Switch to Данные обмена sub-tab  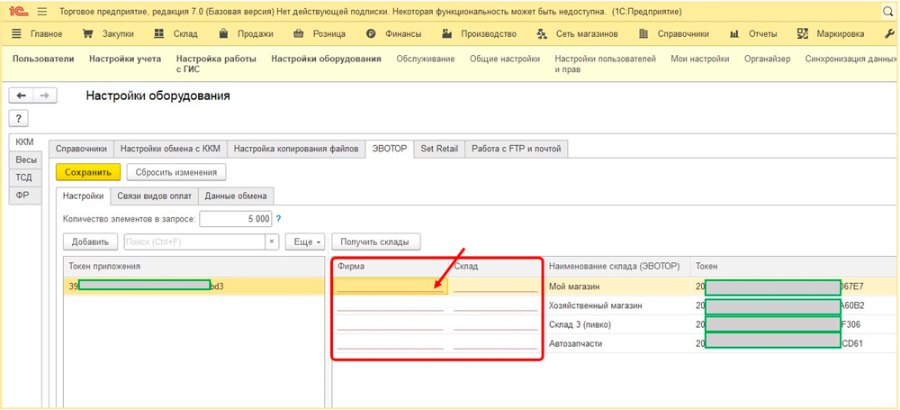[x=236, y=196]
